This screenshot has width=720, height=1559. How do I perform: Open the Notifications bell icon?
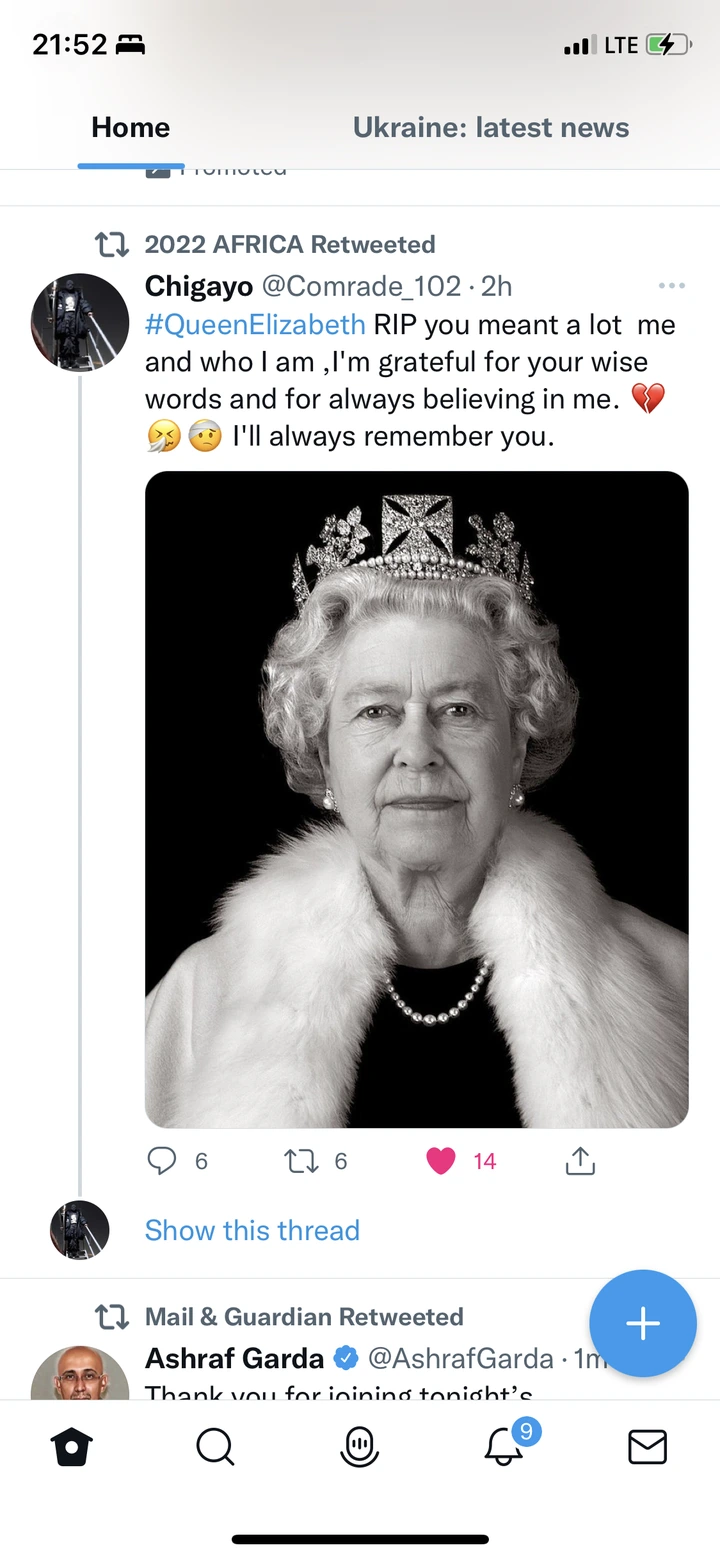(505, 1447)
